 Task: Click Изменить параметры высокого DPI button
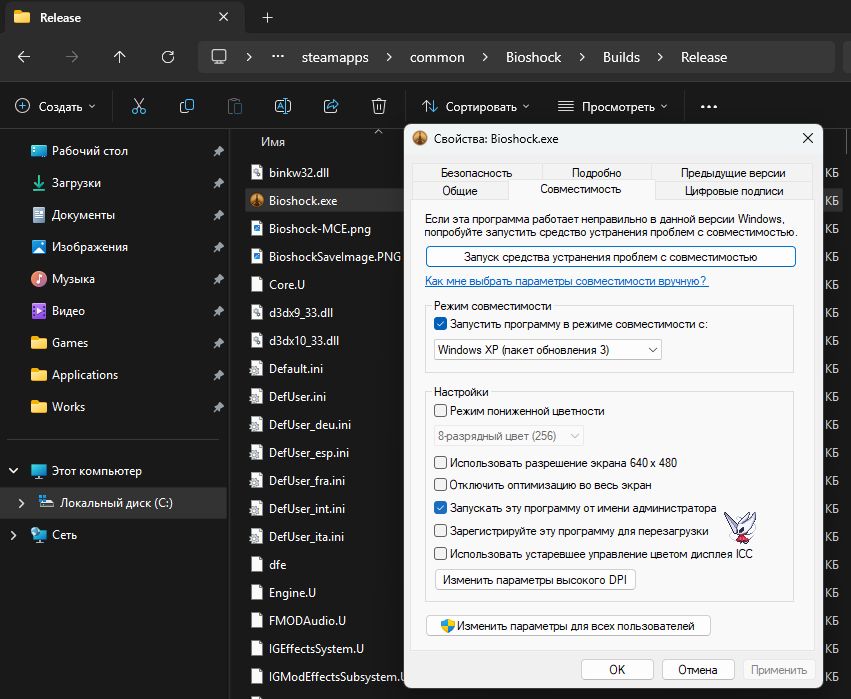point(535,580)
